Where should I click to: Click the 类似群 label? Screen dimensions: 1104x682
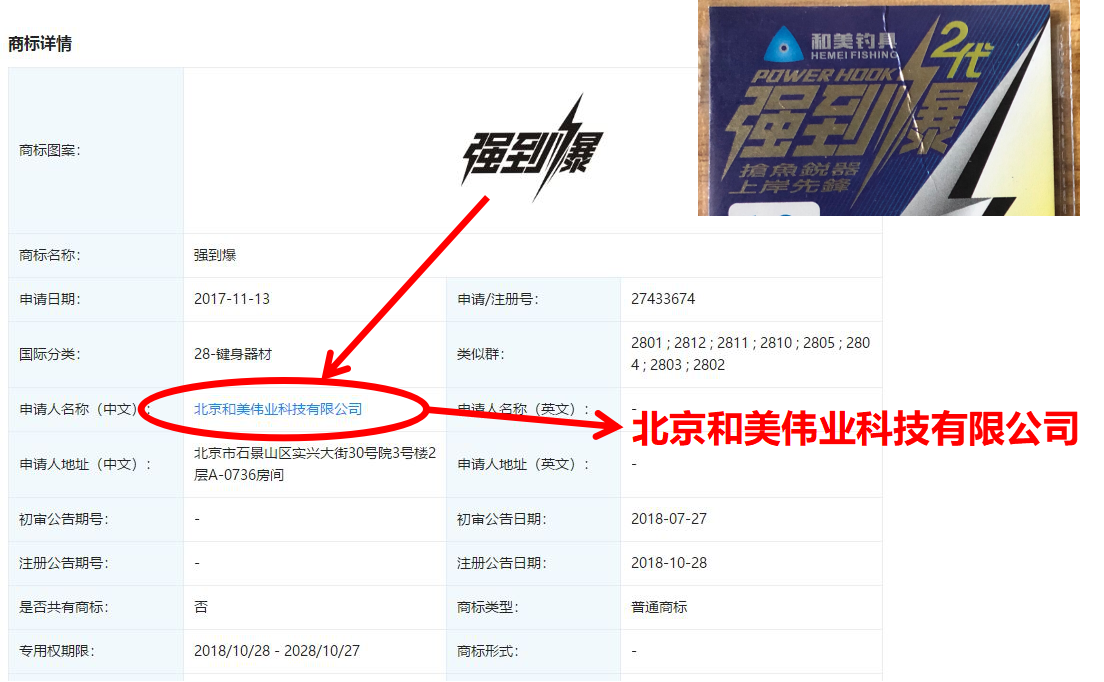481,354
